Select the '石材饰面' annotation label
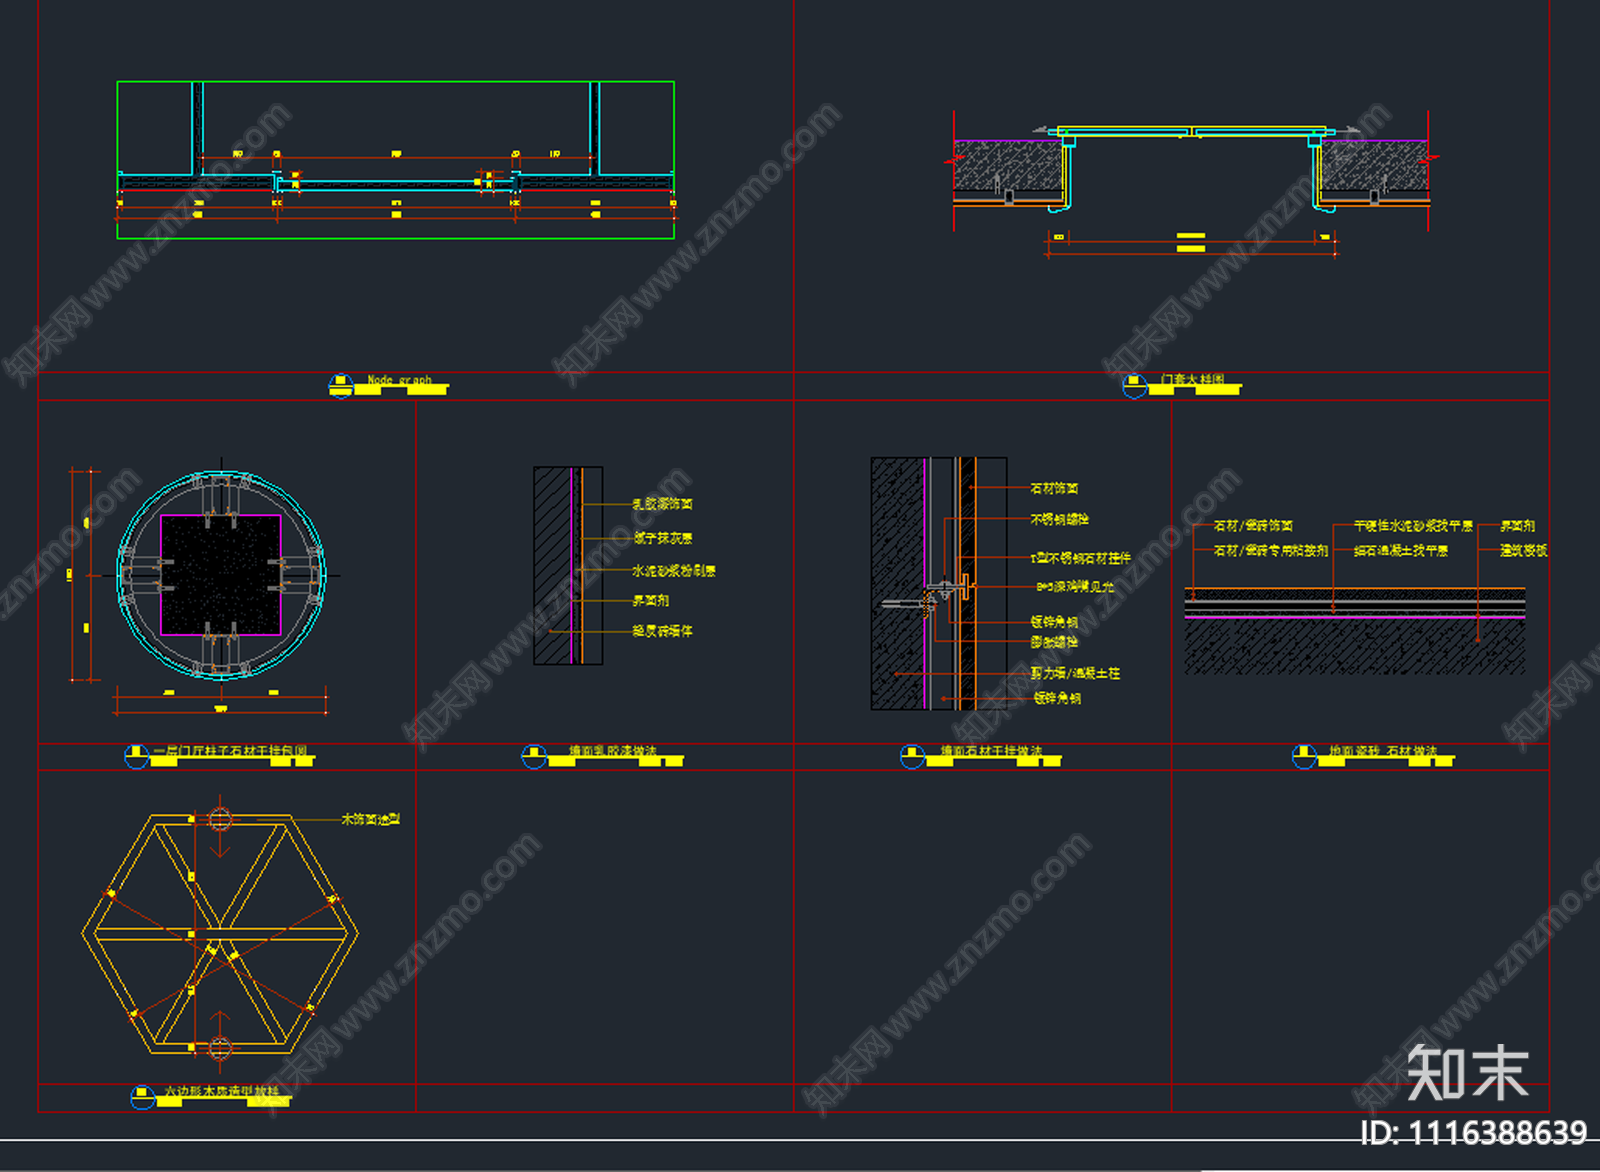The height and width of the screenshot is (1172, 1600). coord(1054,489)
